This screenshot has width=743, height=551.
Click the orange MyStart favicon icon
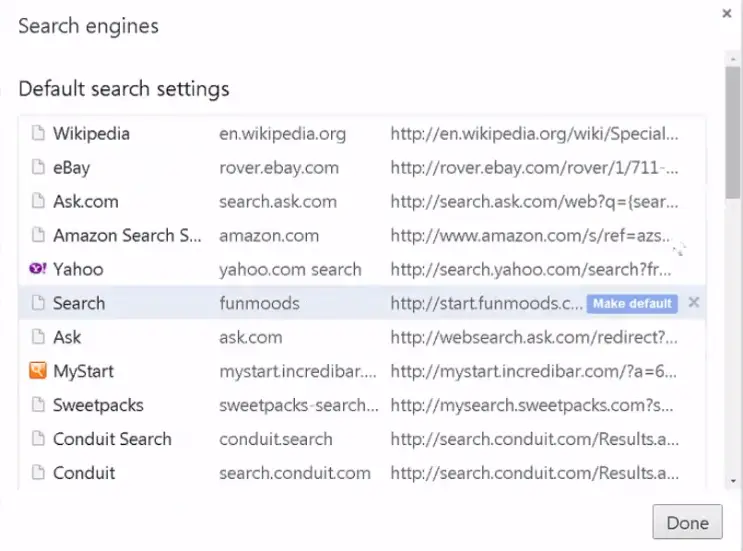click(x=38, y=370)
